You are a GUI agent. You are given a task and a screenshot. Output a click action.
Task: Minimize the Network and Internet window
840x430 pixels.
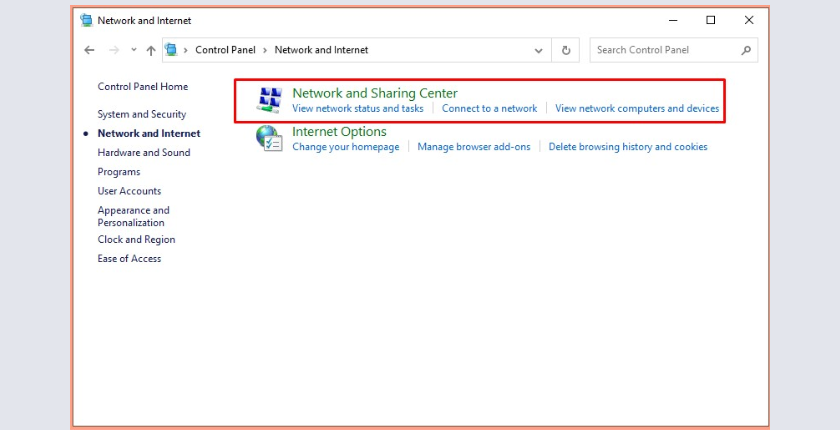[x=673, y=20]
